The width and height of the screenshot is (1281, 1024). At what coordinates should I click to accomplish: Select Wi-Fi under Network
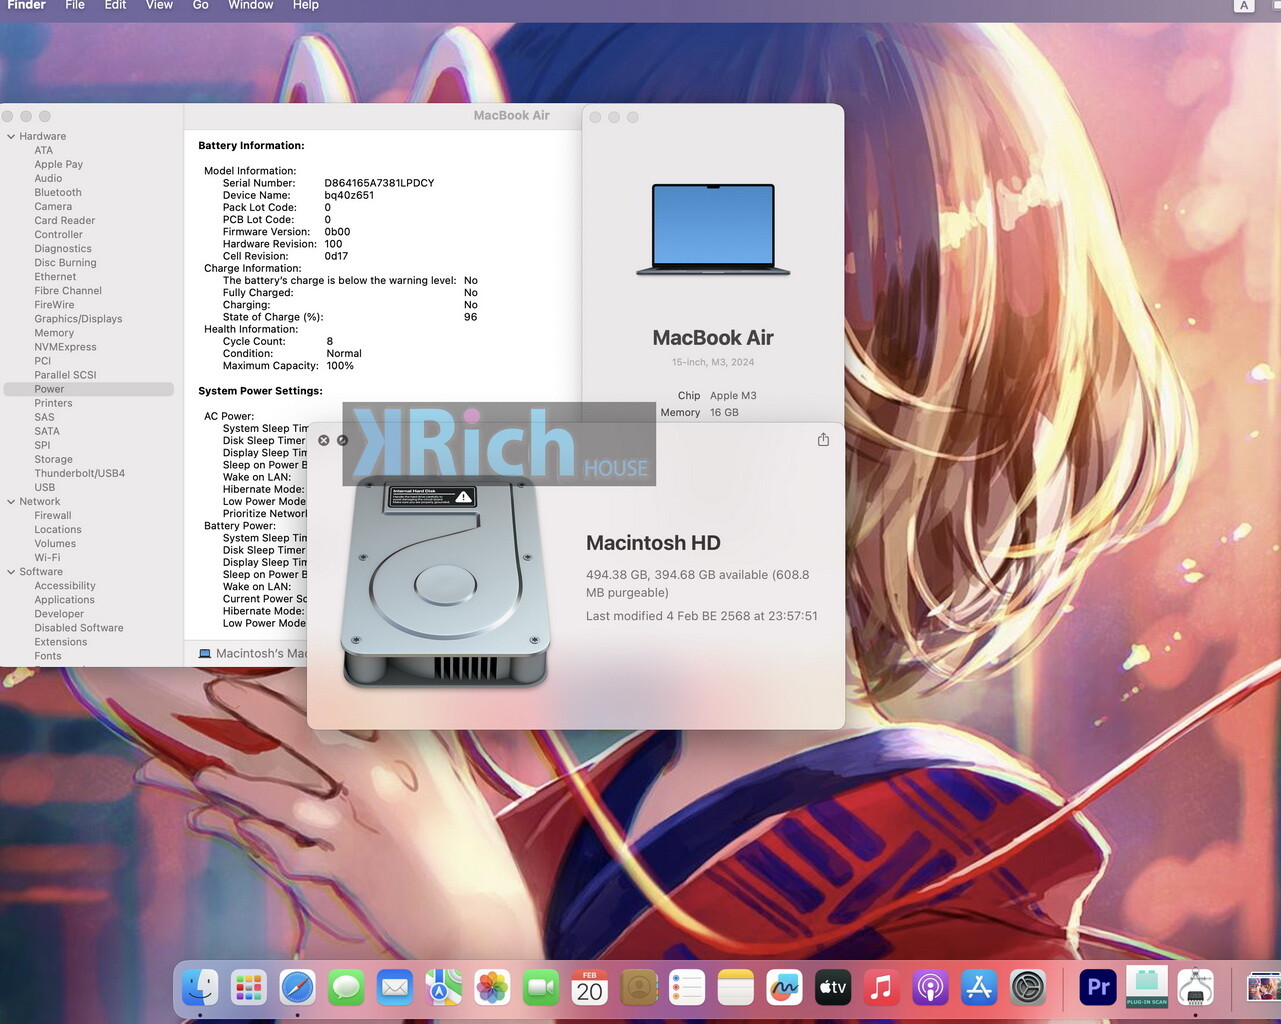click(47, 558)
